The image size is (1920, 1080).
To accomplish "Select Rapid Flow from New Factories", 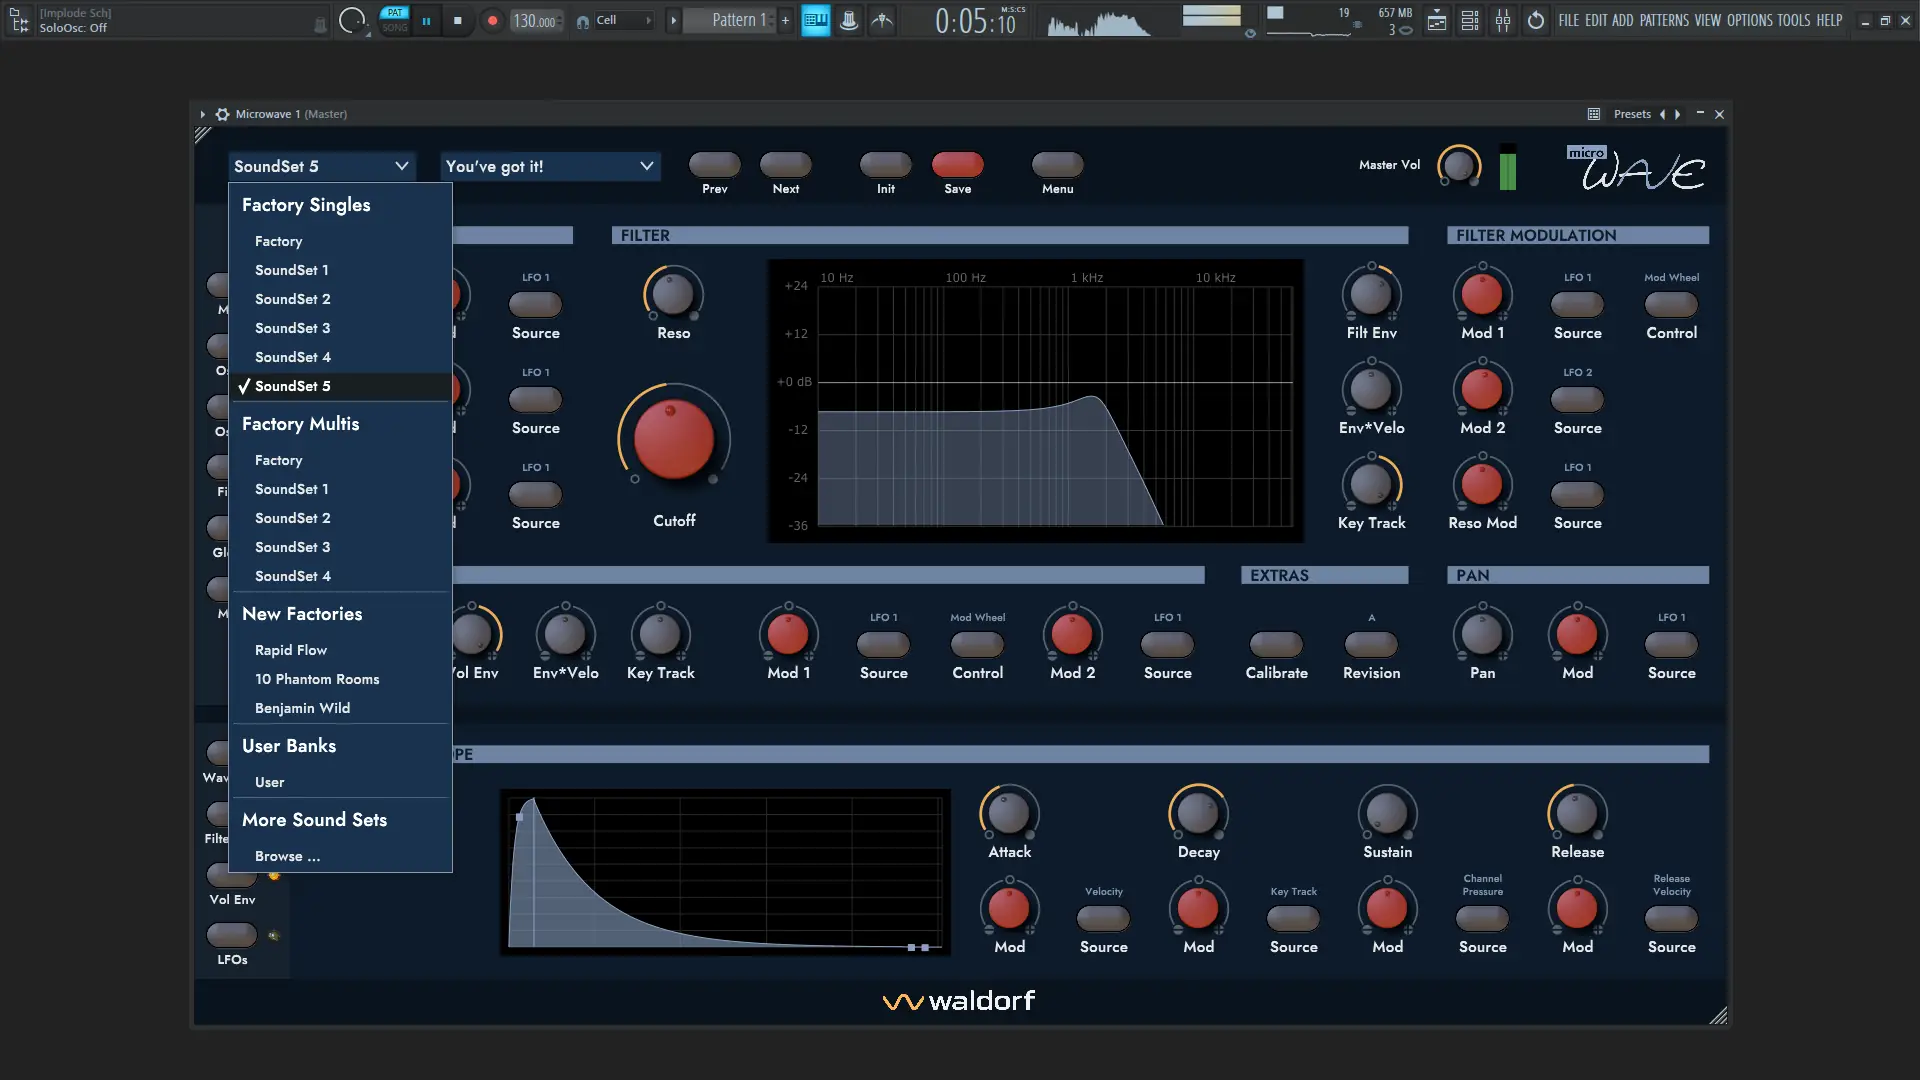I will 290,650.
